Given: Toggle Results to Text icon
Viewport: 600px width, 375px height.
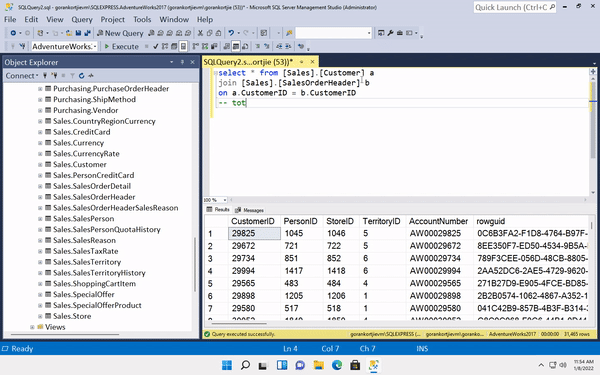Looking at the screenshot, I should pos(227,47).
